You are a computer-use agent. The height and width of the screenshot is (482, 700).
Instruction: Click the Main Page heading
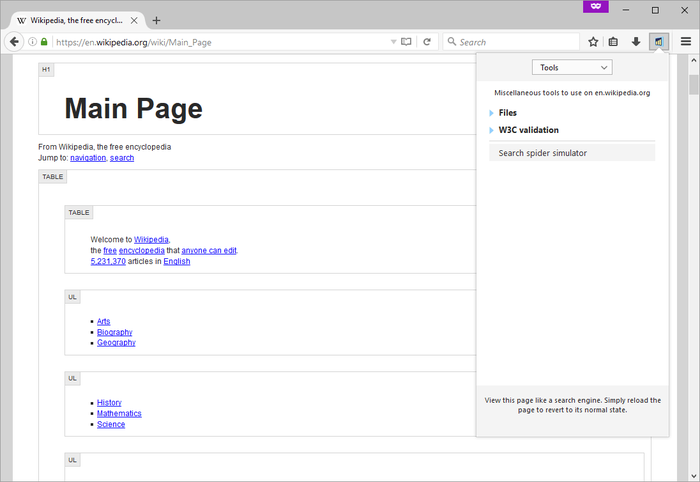133,108
